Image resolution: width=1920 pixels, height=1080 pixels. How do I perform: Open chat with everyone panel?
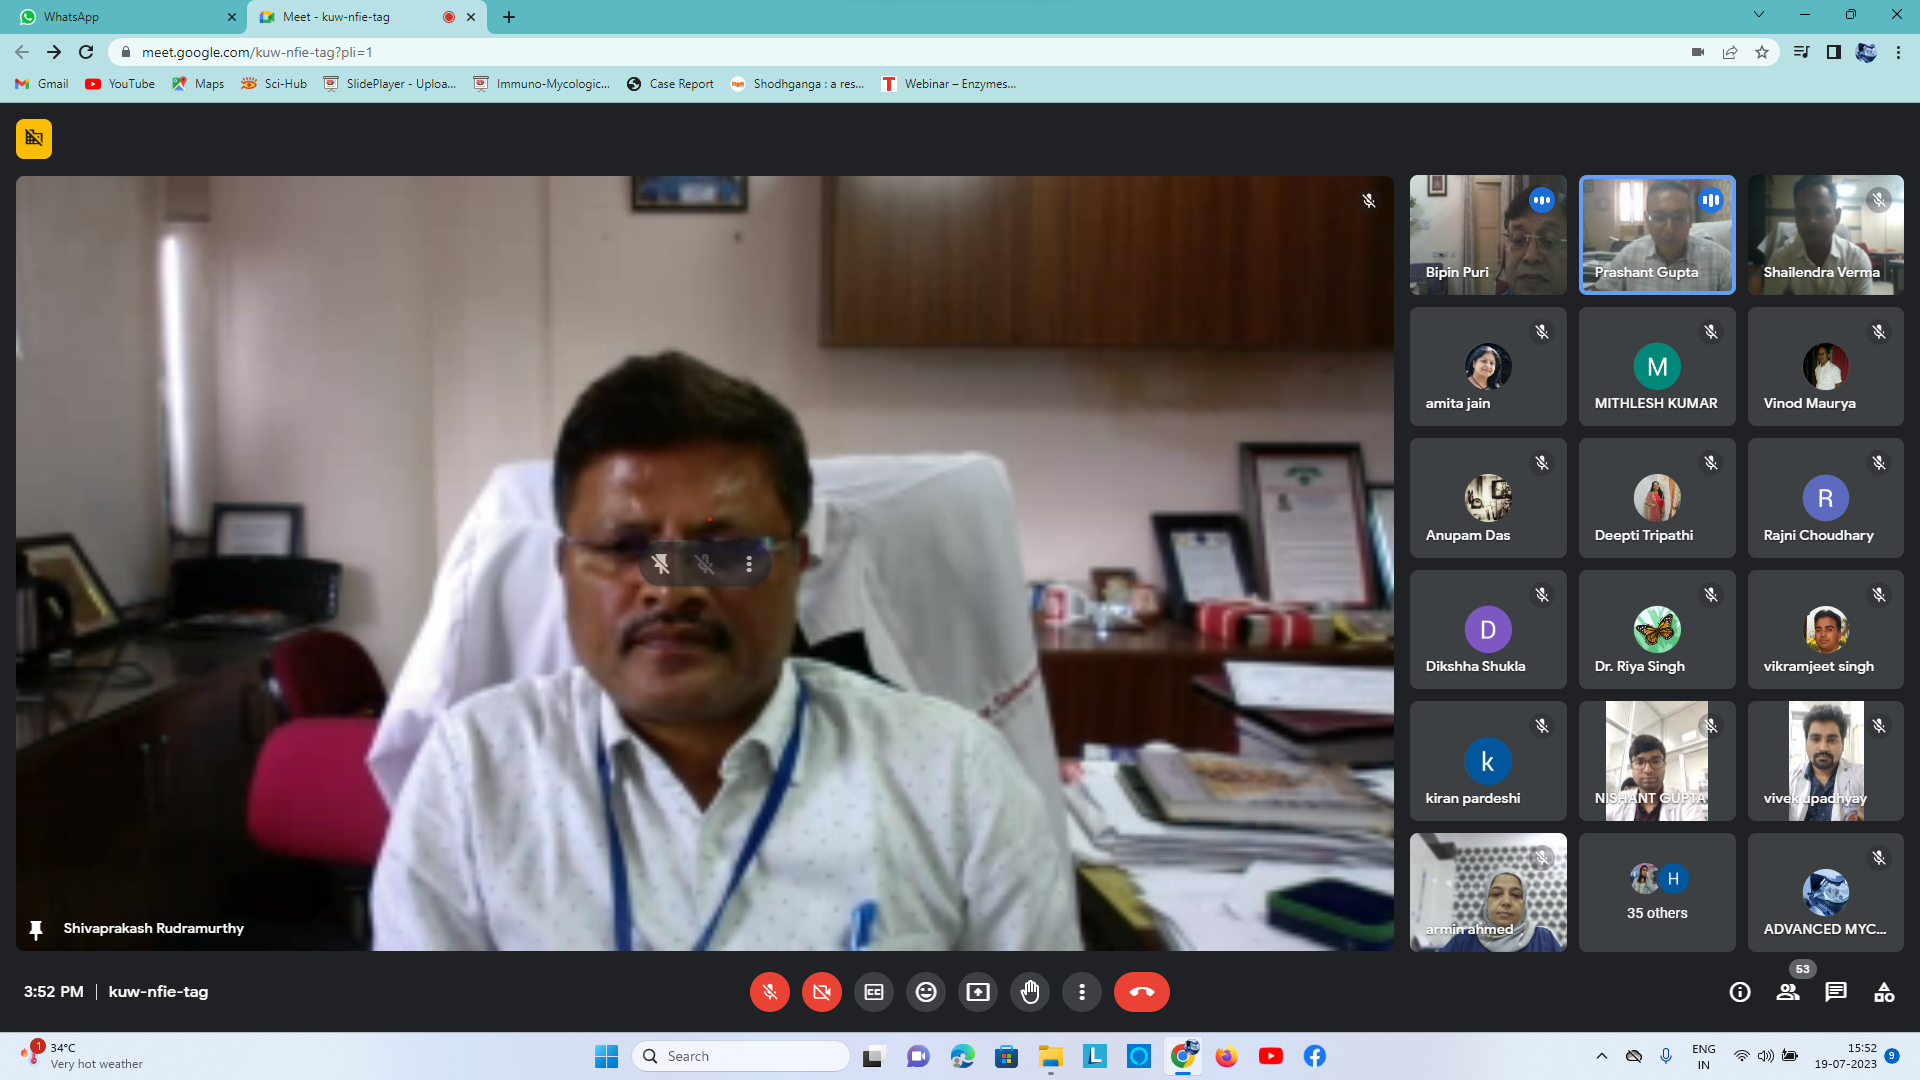click(x=1836, y=992)
